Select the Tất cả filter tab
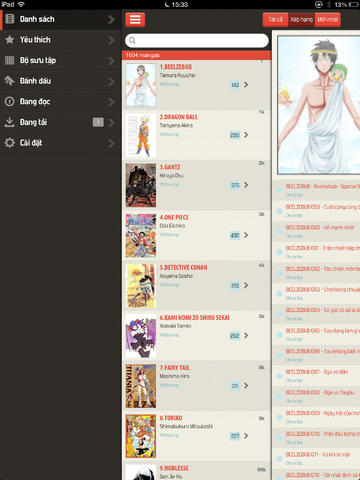Screen dimensions: 360x480 pyautogui.click(x=275, y=19)
